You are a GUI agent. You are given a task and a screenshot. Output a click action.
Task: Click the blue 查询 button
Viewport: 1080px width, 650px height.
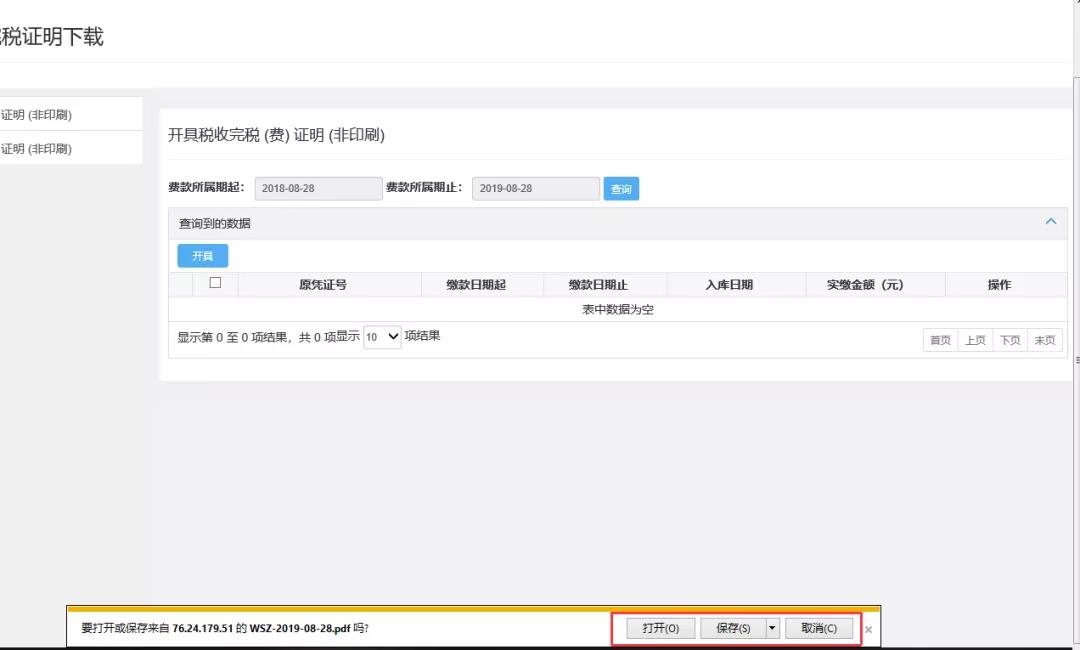coord(621,189)
